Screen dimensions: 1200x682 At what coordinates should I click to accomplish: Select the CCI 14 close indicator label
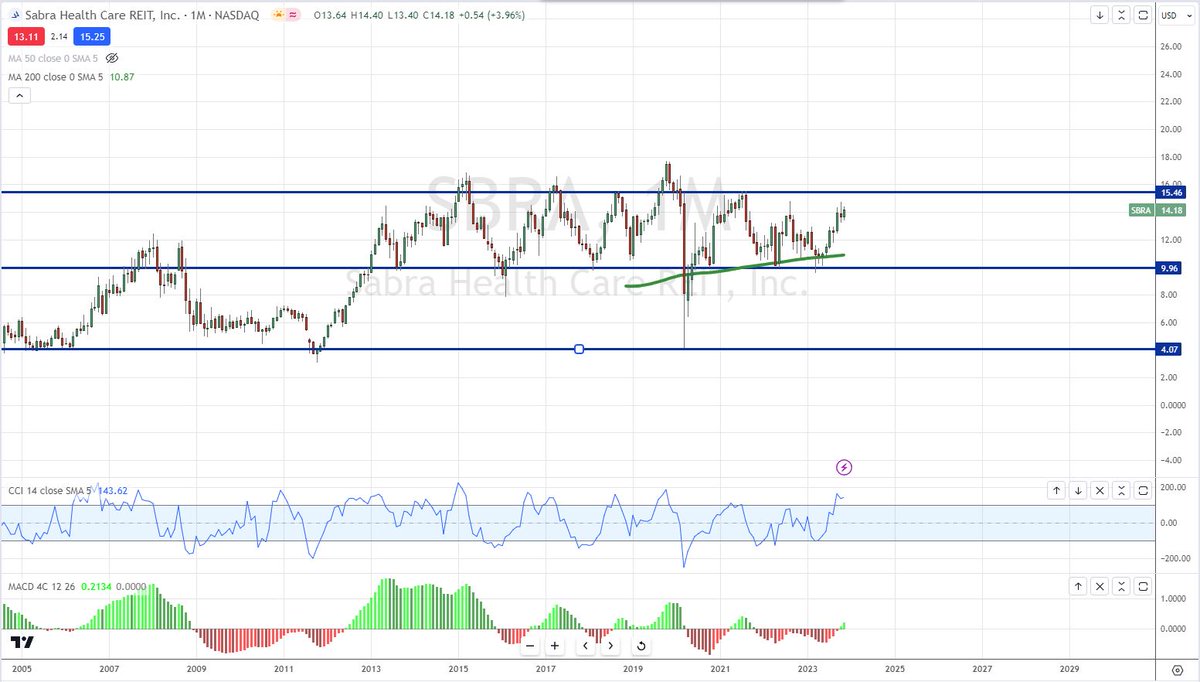[x=49, y=491]
